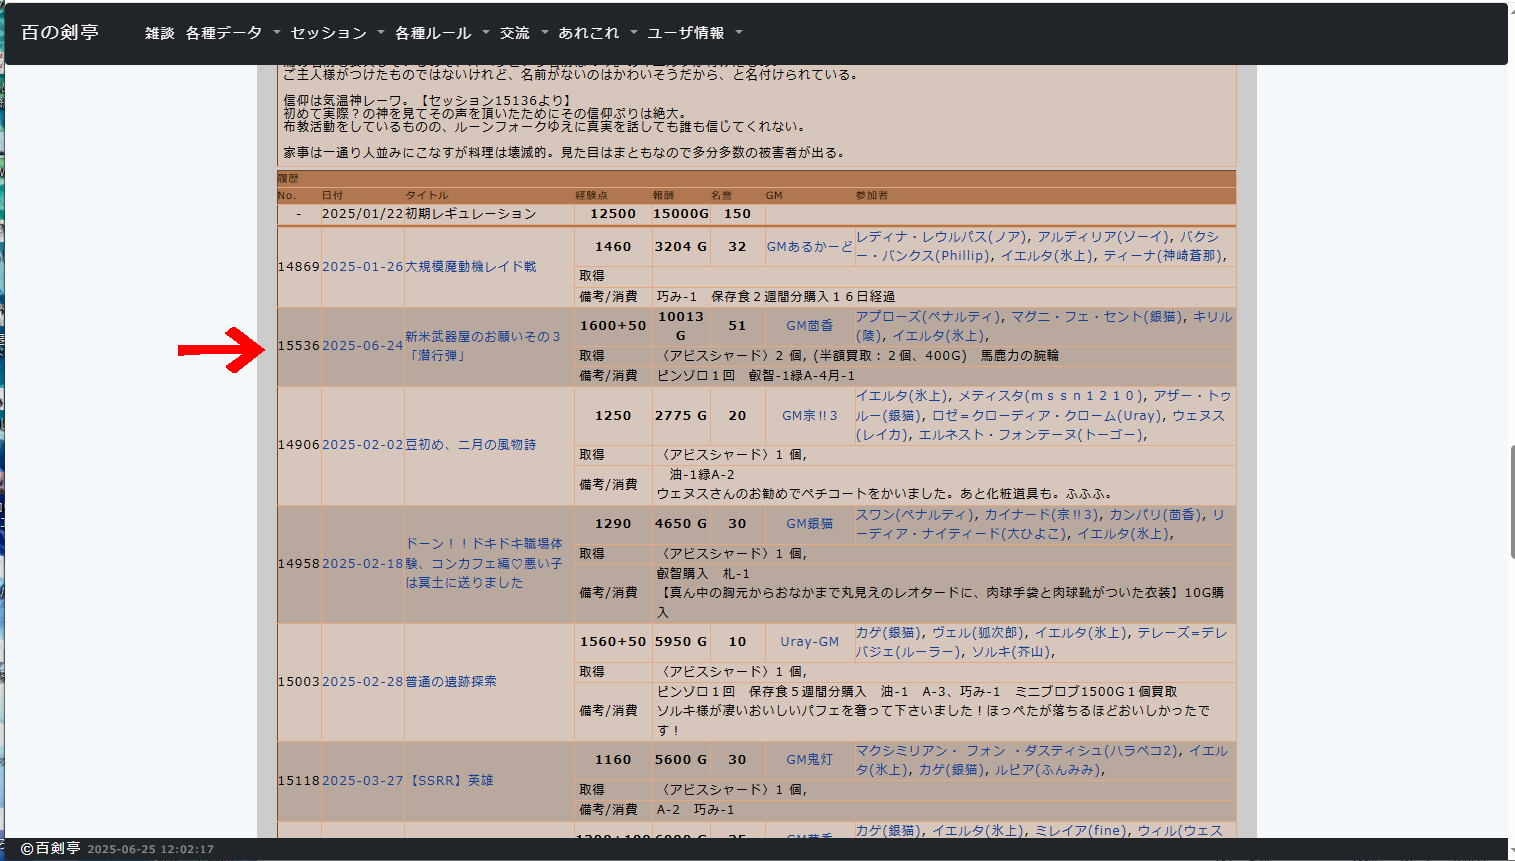The height and width of the screenshot is (861, 1515).
Task: Click the 雑談 menu item
Action: point(159,33)
